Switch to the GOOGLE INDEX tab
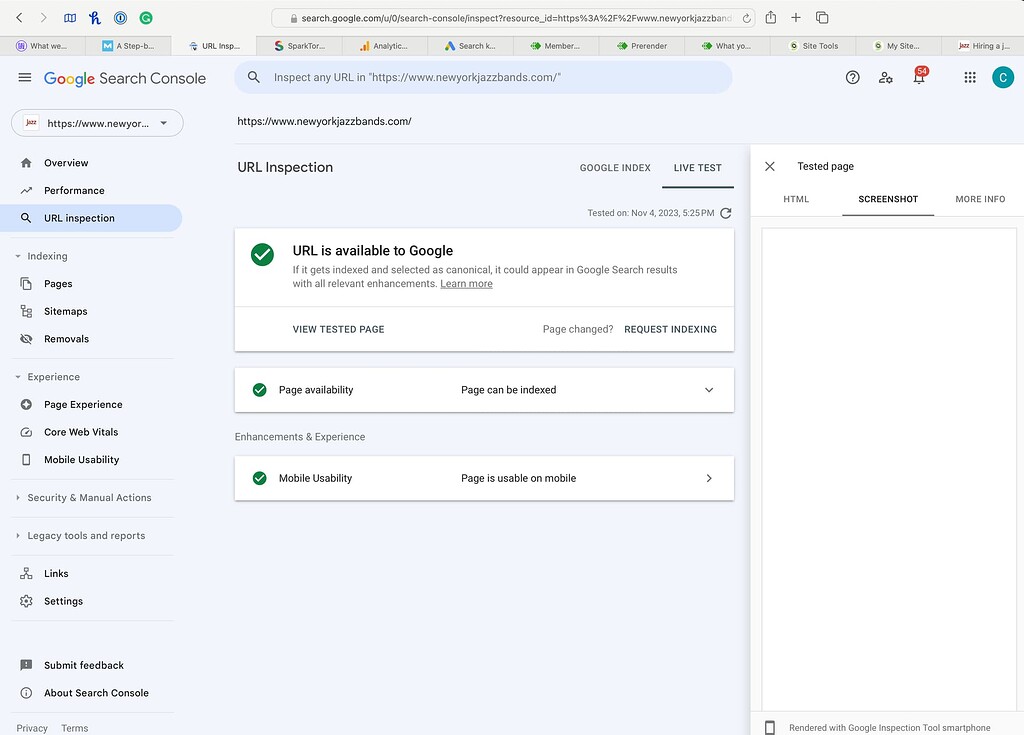This screenshot has height=735, width=1024. point(615,168)
